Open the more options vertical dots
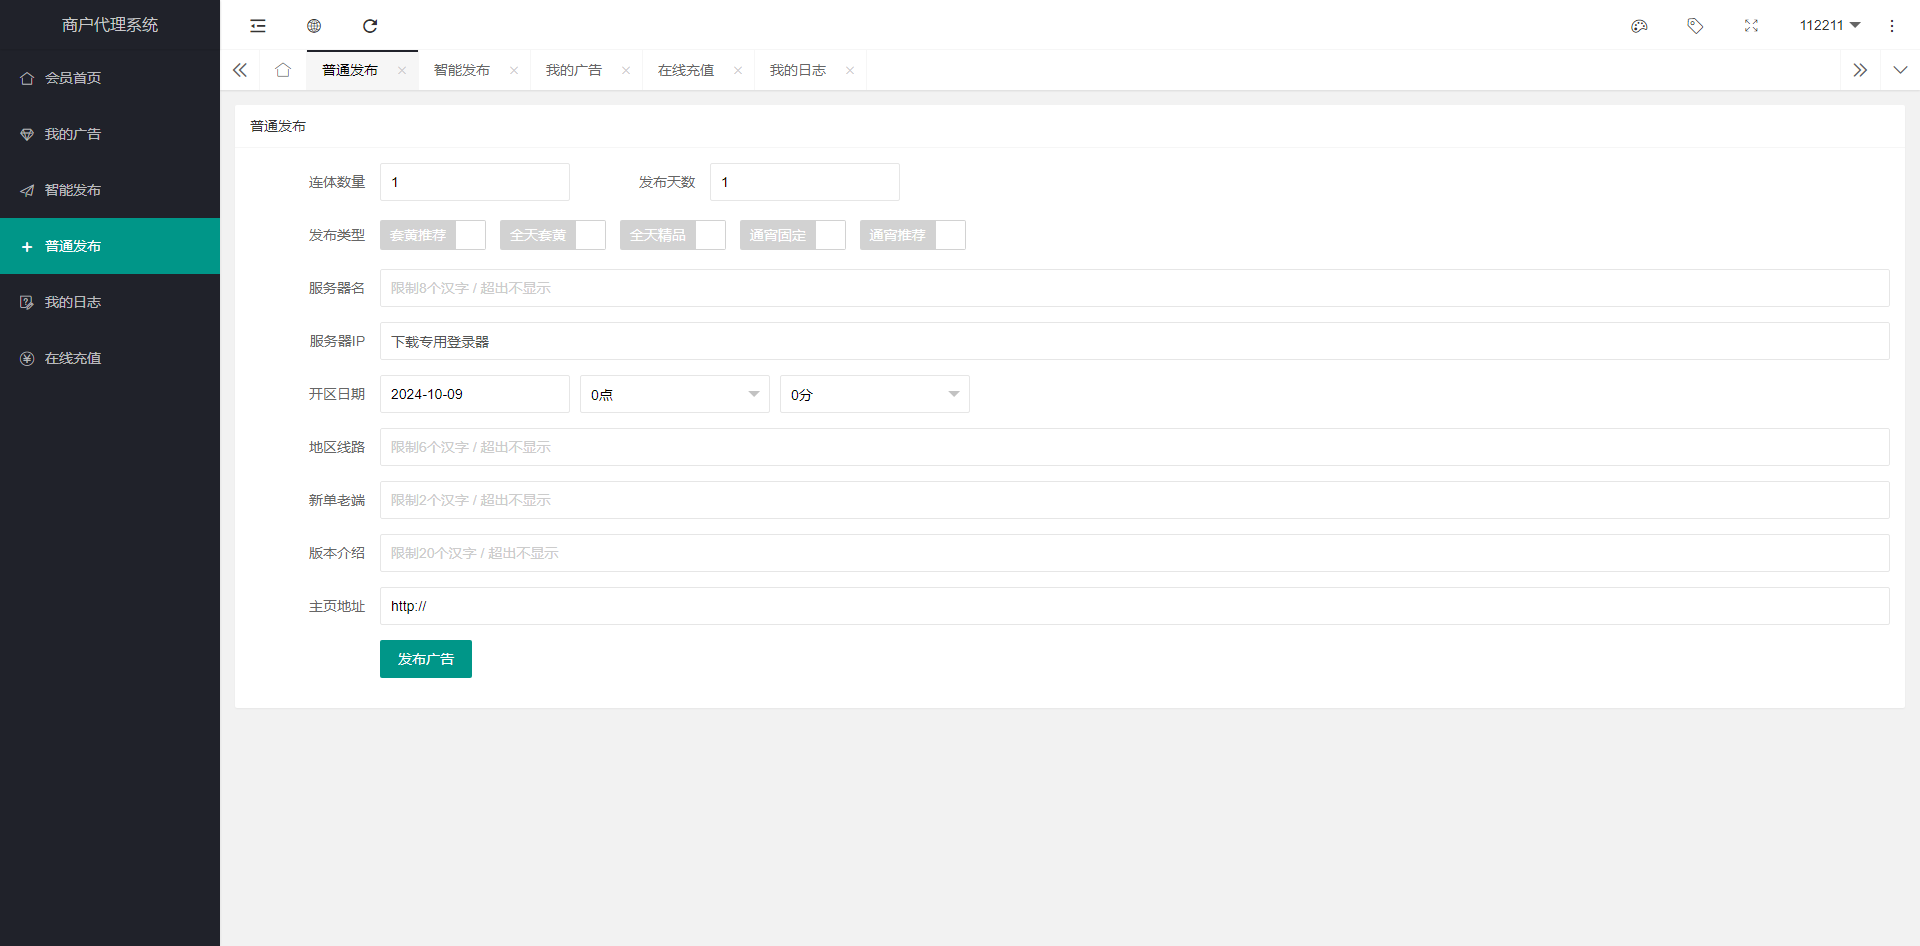 [1892, 26]
